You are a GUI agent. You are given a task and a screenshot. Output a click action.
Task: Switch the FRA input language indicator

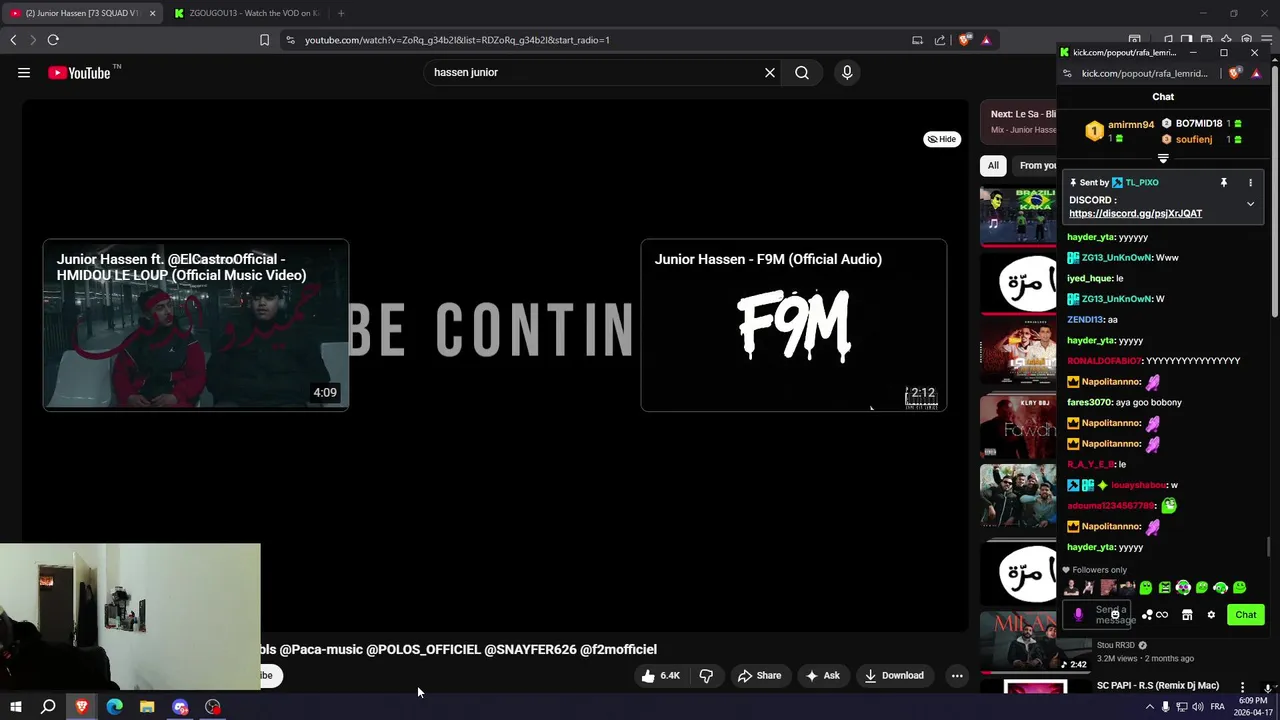point(1217,707)
